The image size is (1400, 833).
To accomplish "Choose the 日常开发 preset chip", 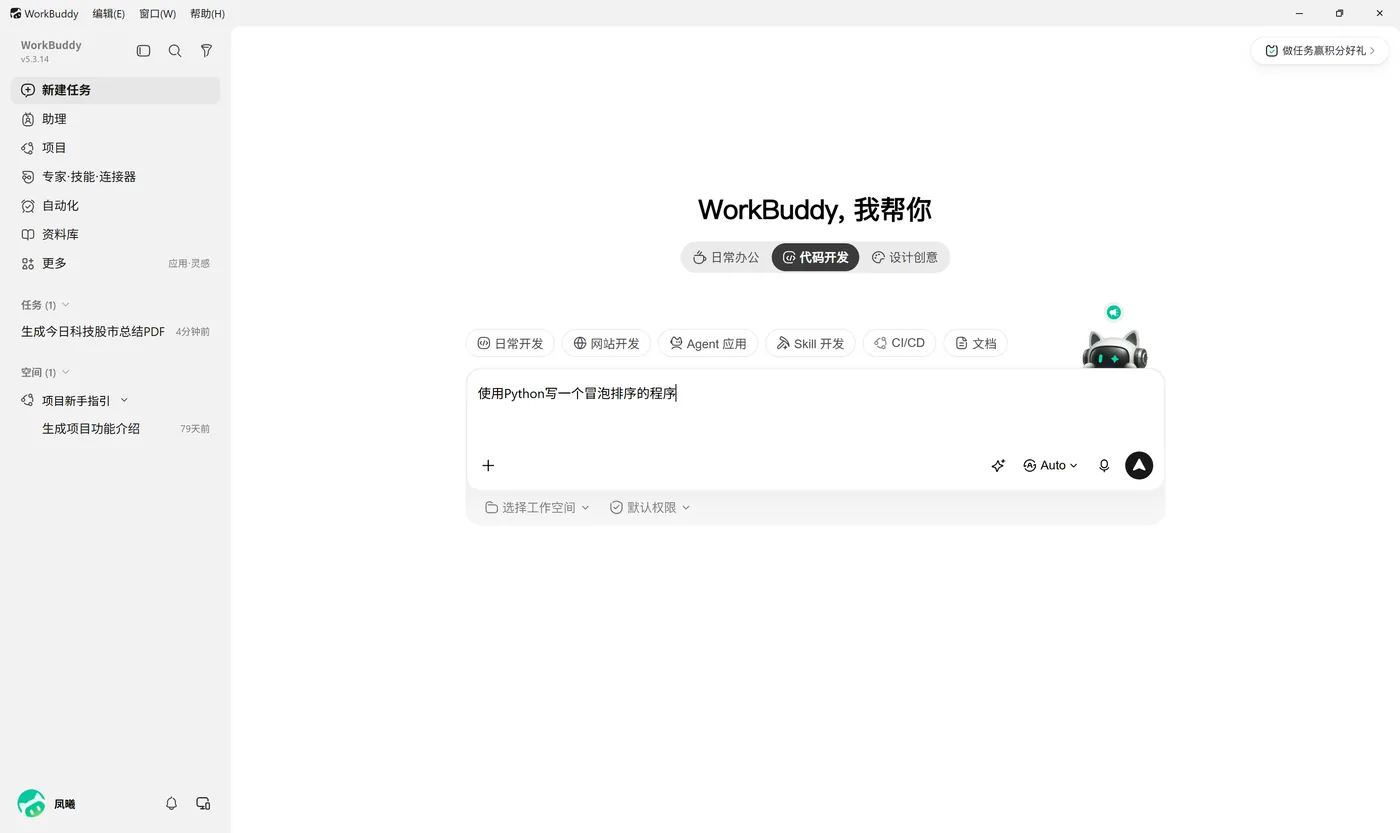I will click(510, 343).
